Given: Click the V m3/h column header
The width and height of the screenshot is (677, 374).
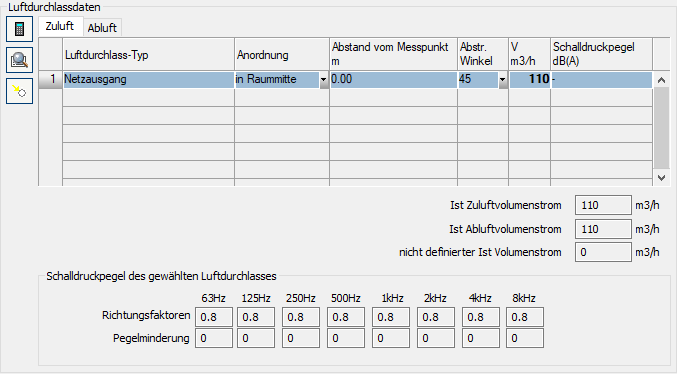Looking at the screenshot, I should coord(529,55).
